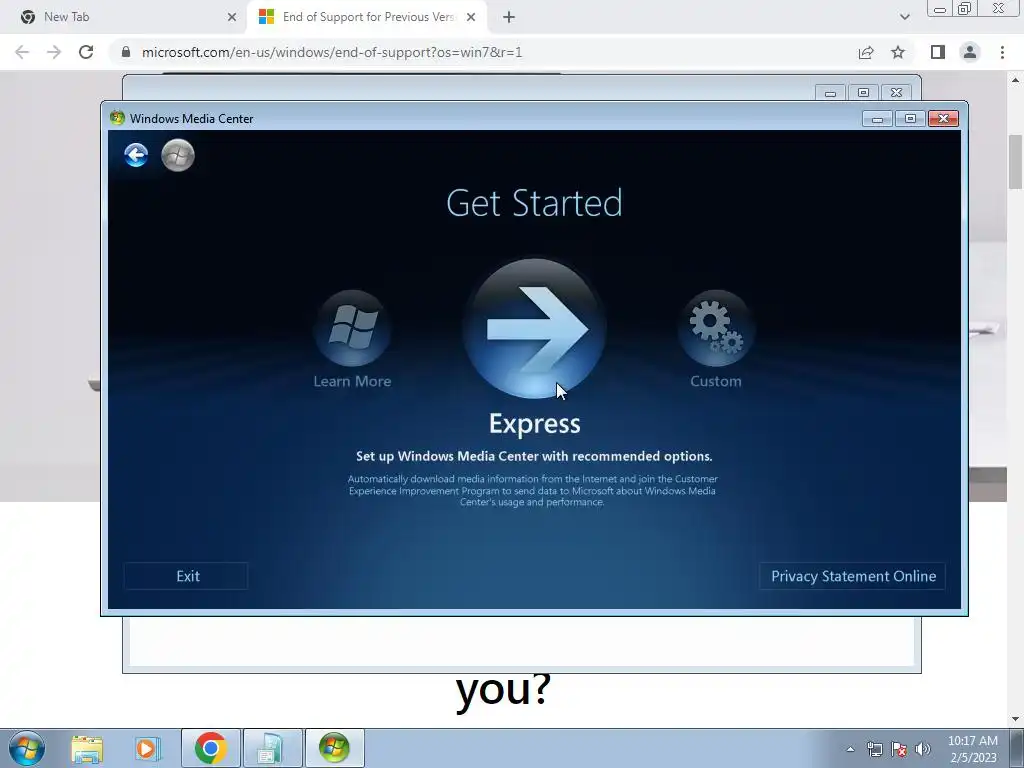Click the Express setup arrow button
Image resolution: width=1024 pixels, height=768 pixels.
point(534,328)
